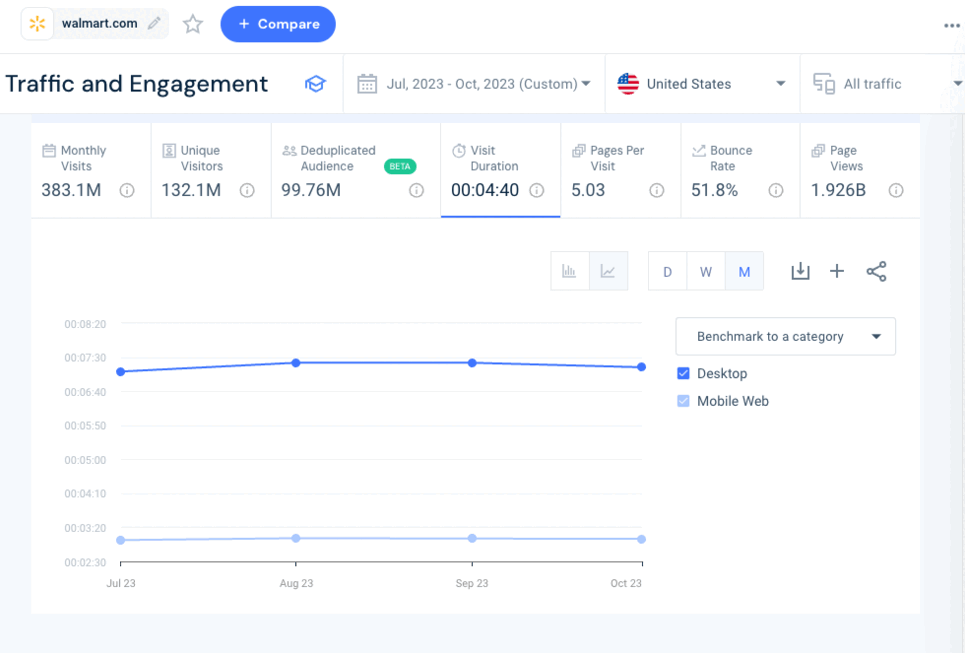The width and height of the screenshot is (965, 653).
Task: Expand the United States country dropdown
Action: tap(702, 84)
